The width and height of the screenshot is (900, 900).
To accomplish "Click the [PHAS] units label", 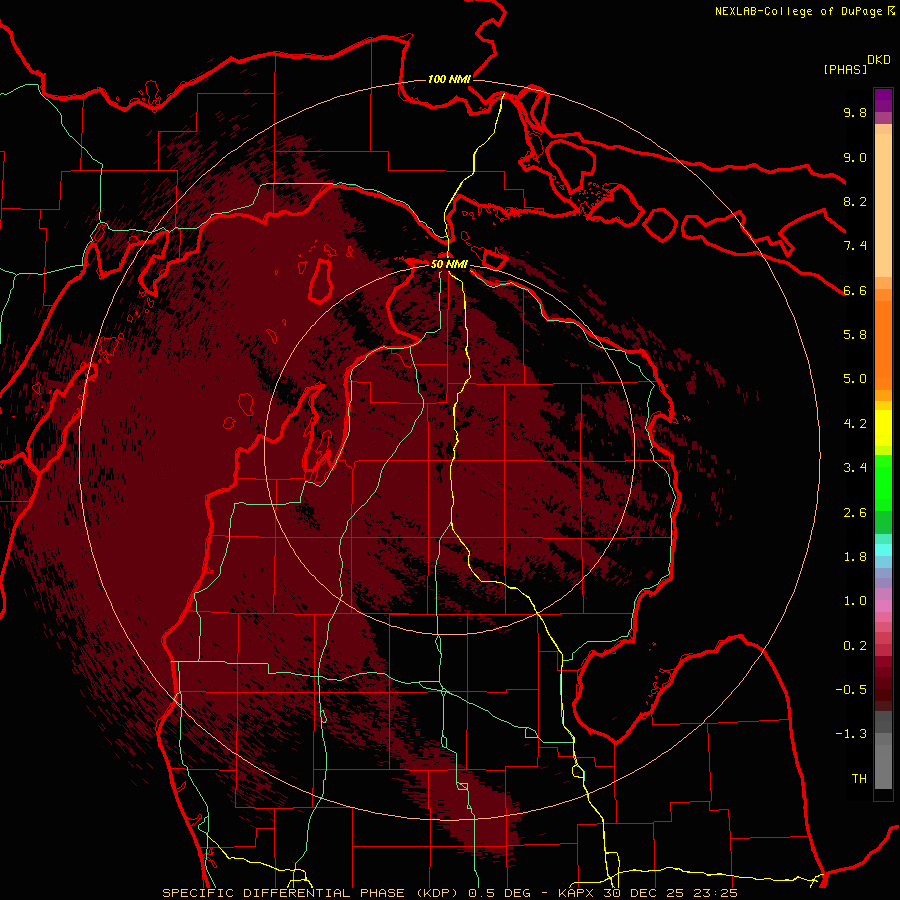I will pos(845,70).
